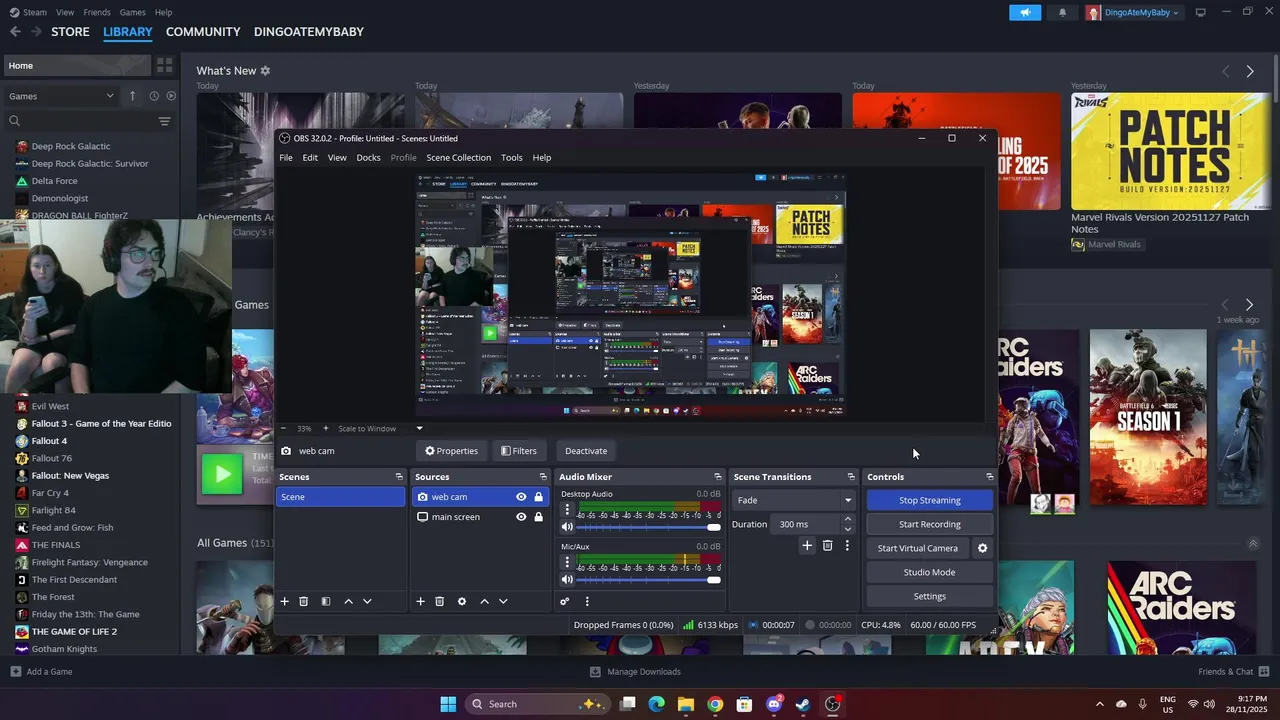Mute Desktop Audio speaker icon
Image resolution: width=1280 pixels, height=720 pixels.
pyautogui.click(x=567, y=527)
